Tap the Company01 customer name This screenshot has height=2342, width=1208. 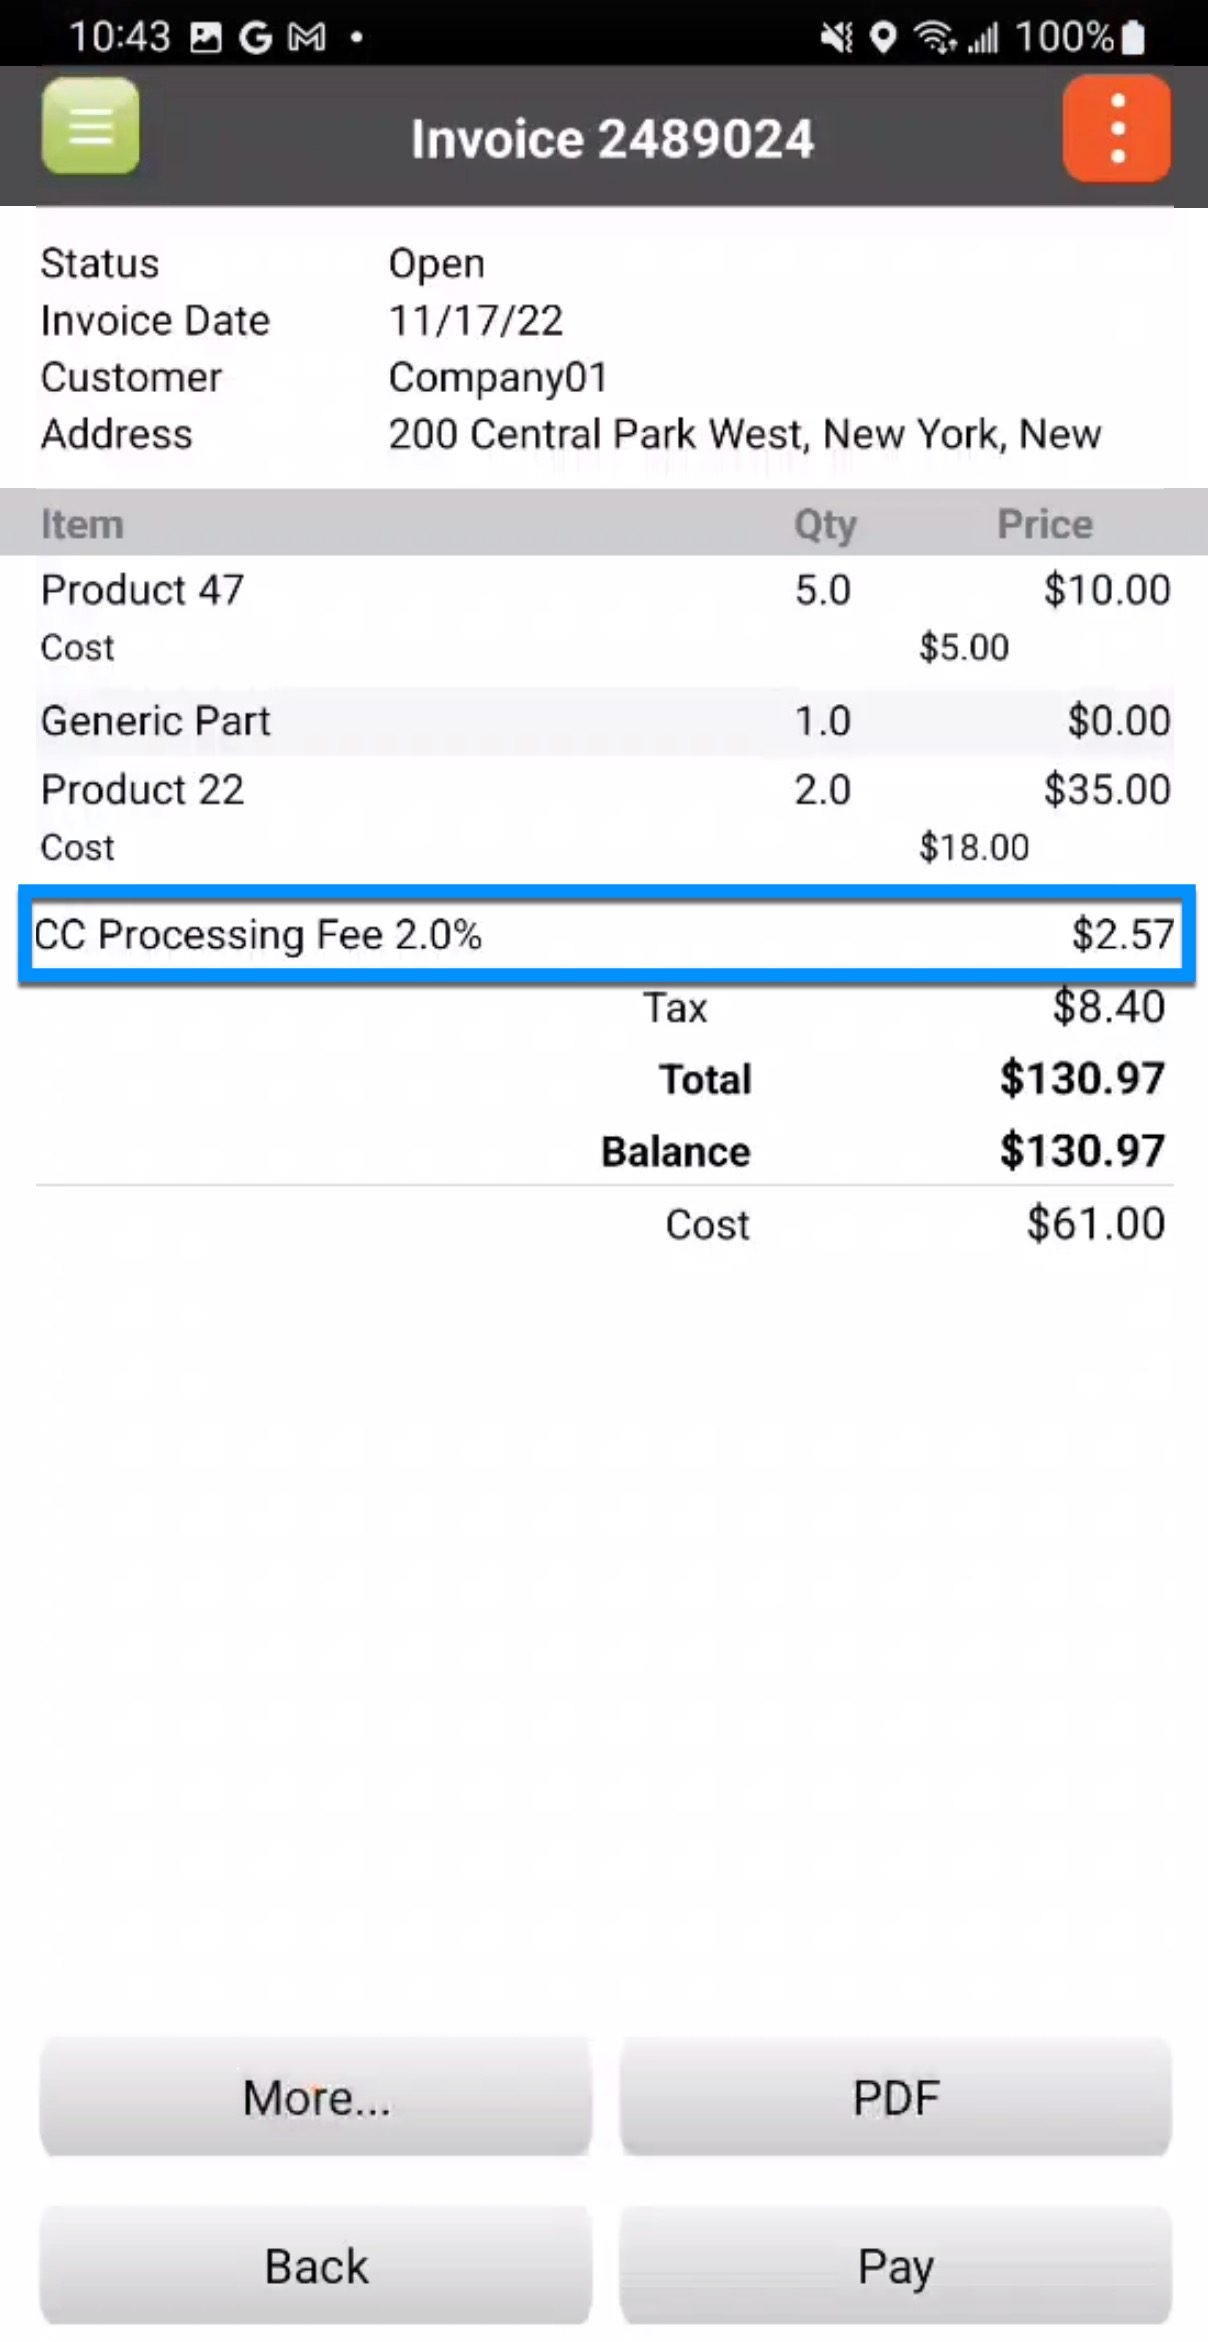coord(498,378)
